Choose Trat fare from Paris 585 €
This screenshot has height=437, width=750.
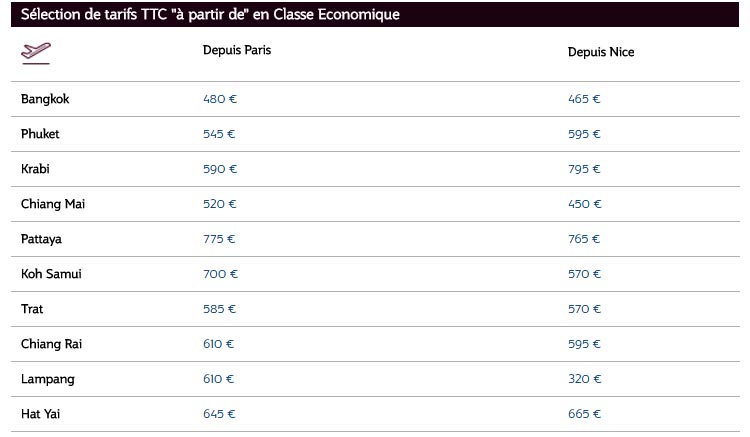click(x=220, y=309)
